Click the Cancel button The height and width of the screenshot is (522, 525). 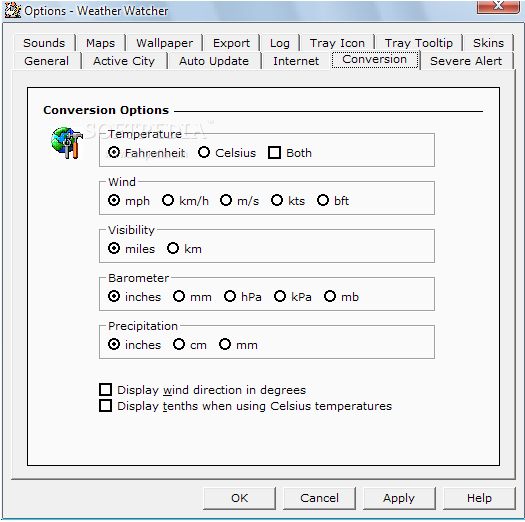coord(319,498)
